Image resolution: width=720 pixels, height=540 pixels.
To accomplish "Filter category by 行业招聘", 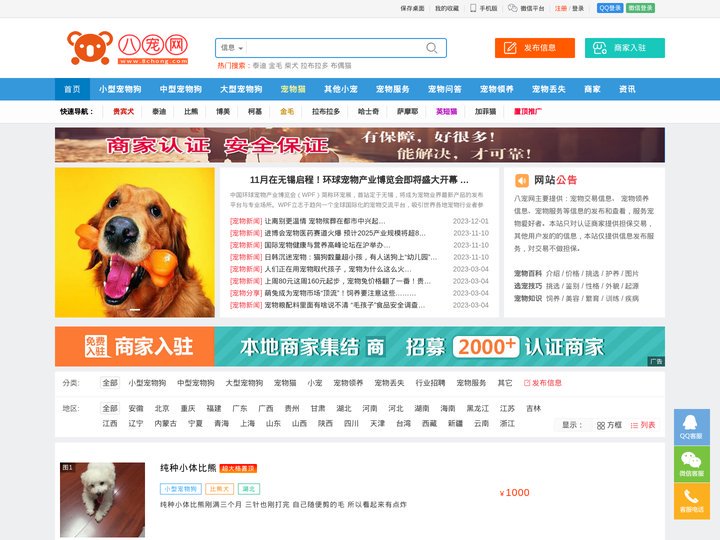I will (x=430, y=382).
